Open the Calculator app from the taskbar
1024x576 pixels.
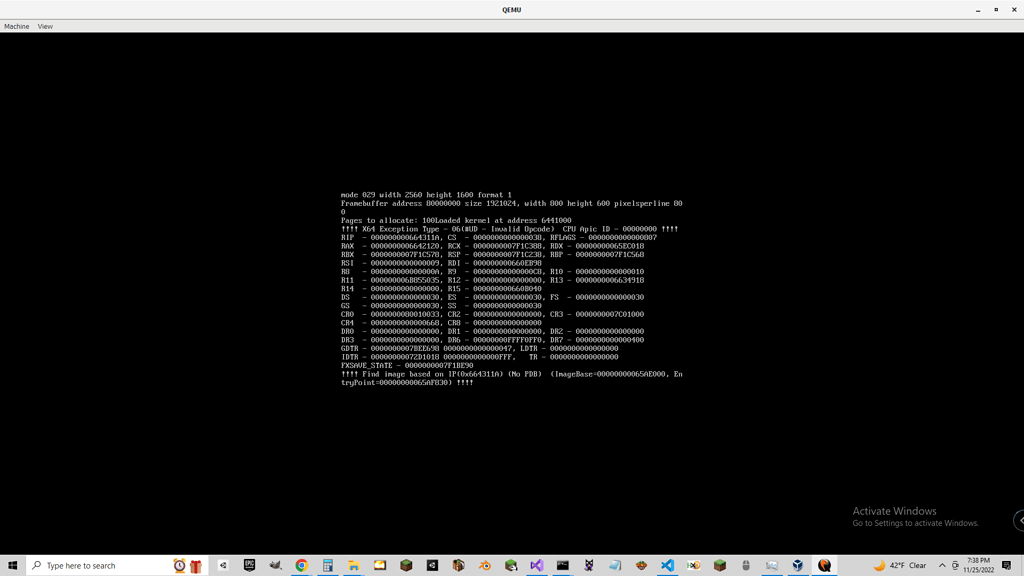[327, 565]
